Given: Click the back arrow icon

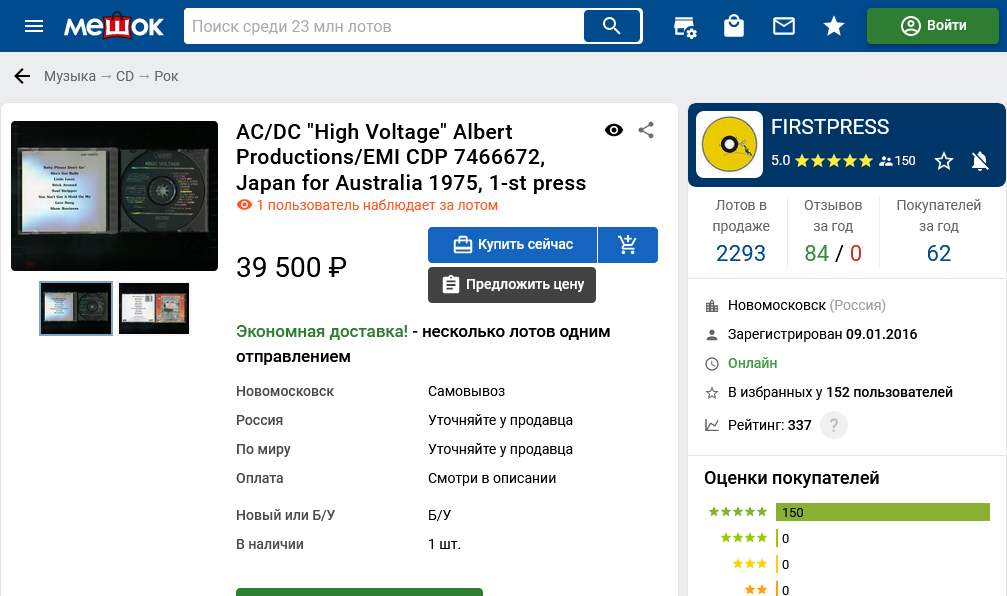Looking at the screenshot, I should [22, 76].
